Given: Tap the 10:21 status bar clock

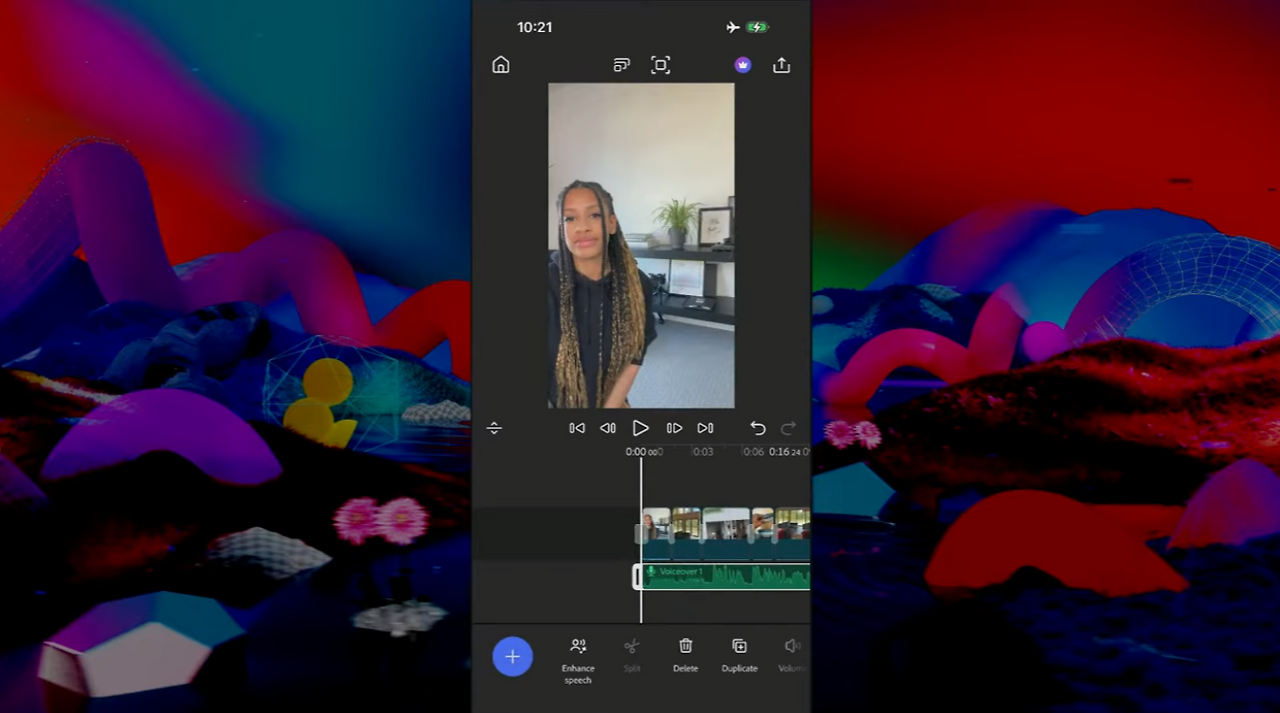Looking at the screenshot, I should (x=535, y=27).
